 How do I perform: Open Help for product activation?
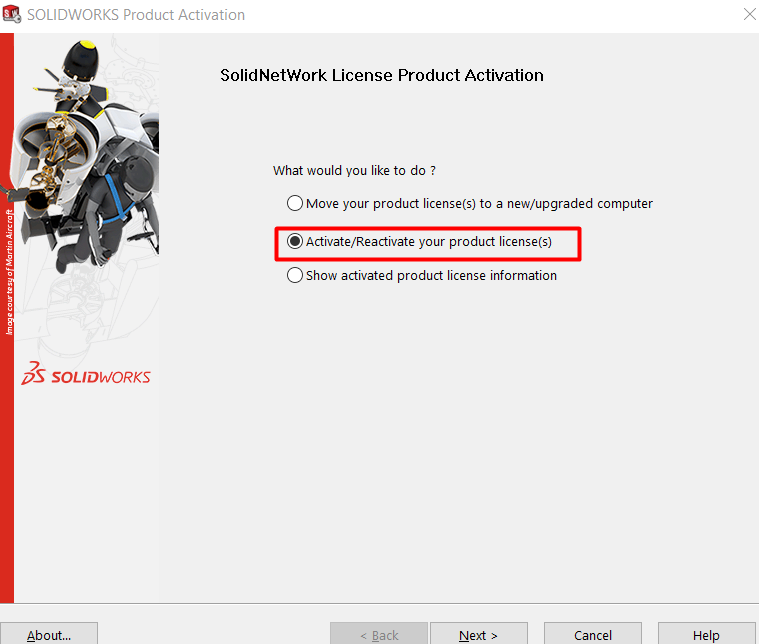(707, 633)
